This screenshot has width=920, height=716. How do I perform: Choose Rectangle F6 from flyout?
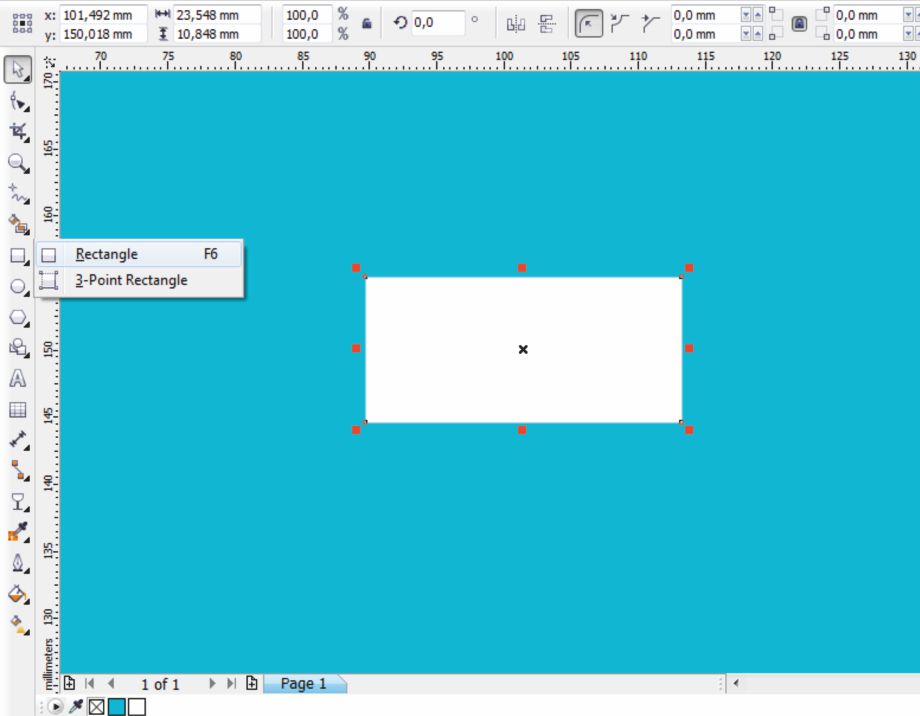coord(140,254)
